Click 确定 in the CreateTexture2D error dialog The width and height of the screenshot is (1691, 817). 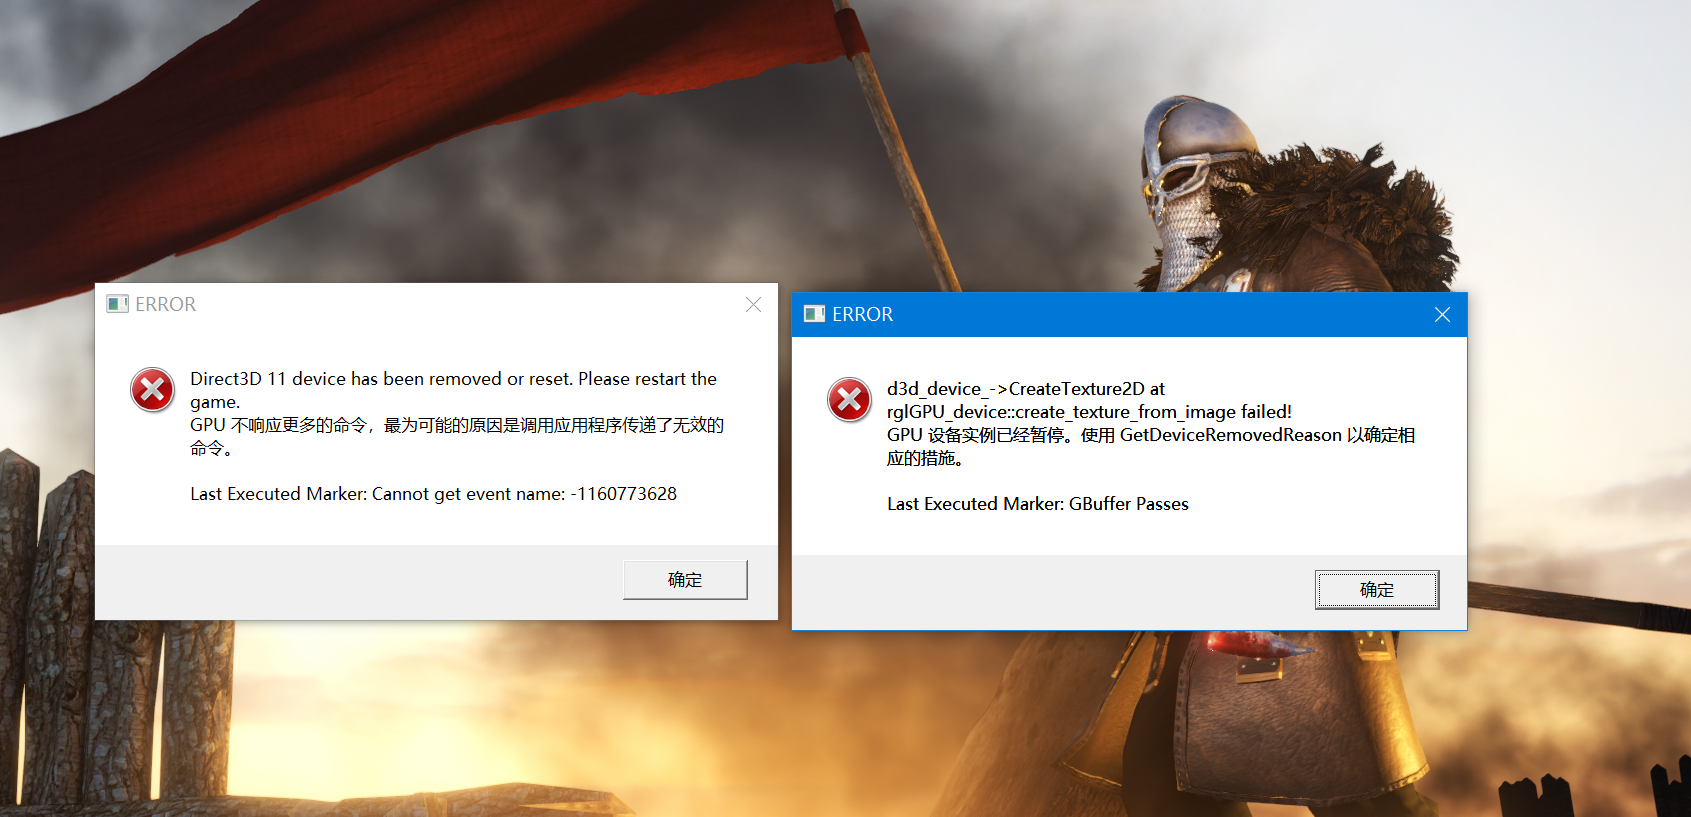[x=1377, y=590]
